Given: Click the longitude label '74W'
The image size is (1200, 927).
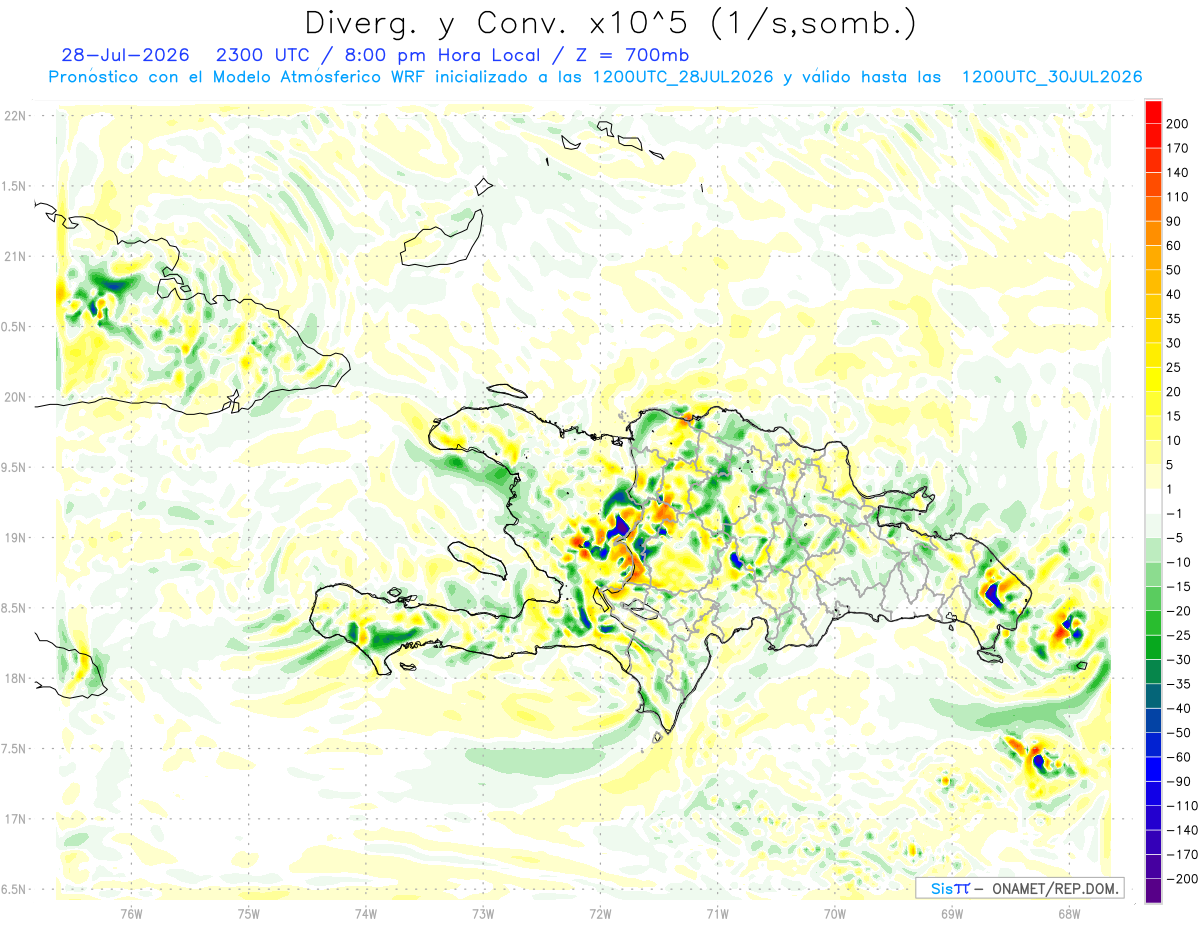Looking at the screenshot, I should click(x=366, y=912).
